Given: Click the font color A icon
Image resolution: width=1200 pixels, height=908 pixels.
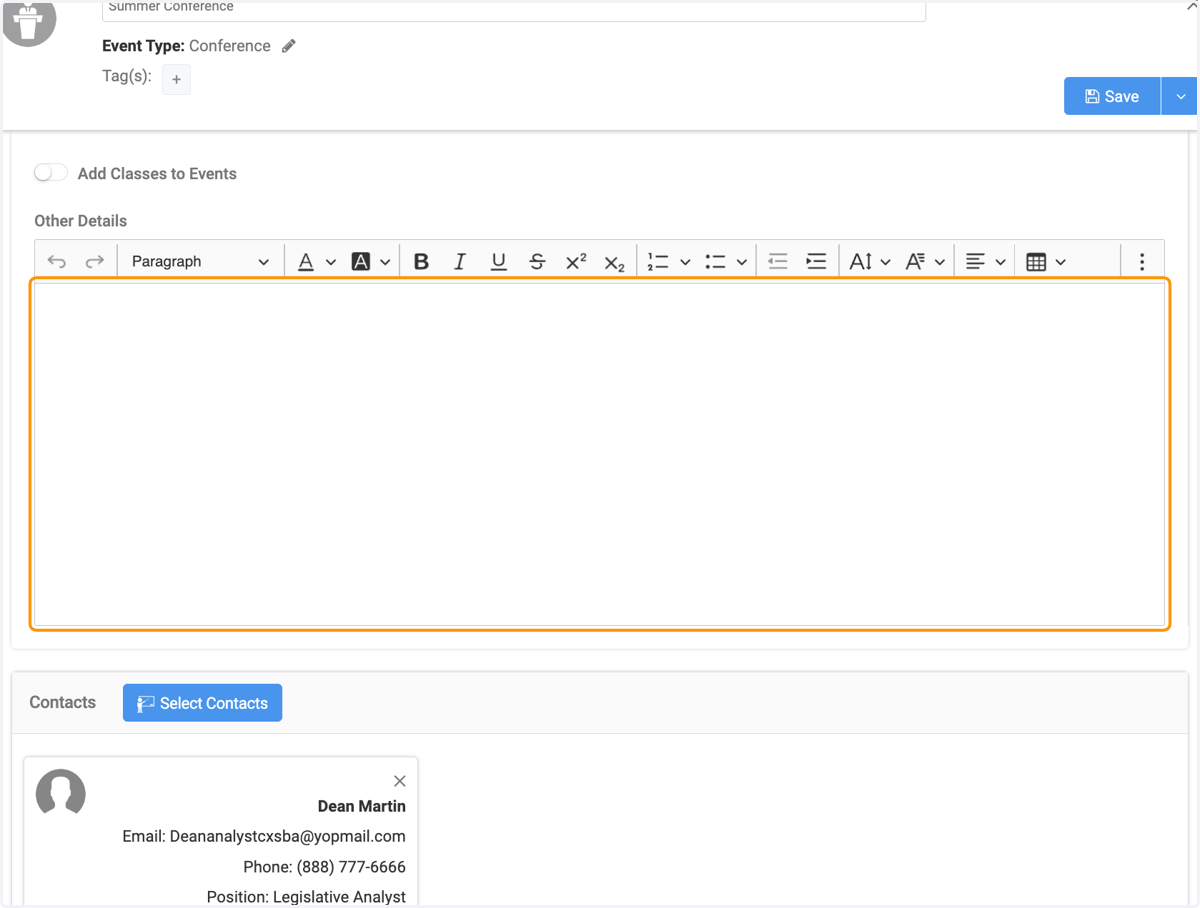Looking at the screenshot, I should [306, 261].
